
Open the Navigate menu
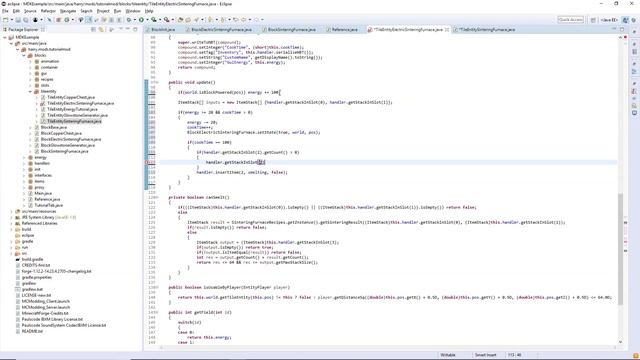coord(68,11)
